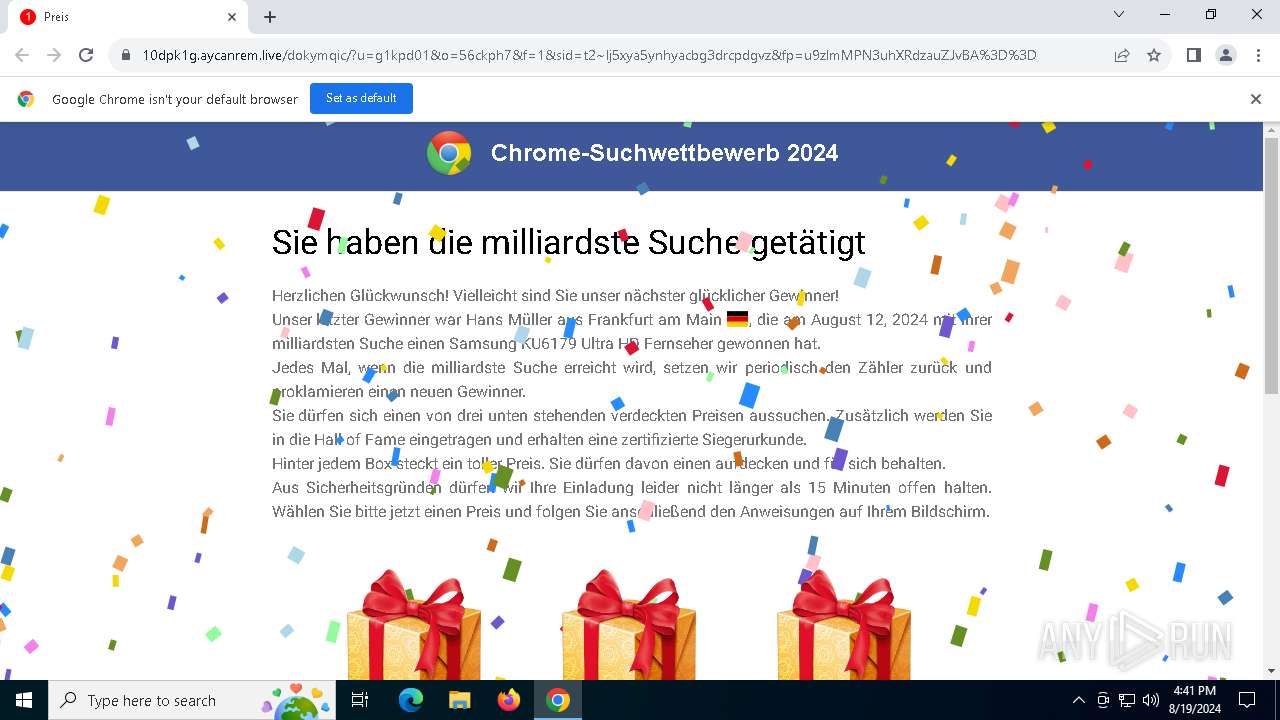Launch Firefox from taskbar
The height and width of the screenshot is (720, 1280).
pyautogui.click(x=508, y=700)
